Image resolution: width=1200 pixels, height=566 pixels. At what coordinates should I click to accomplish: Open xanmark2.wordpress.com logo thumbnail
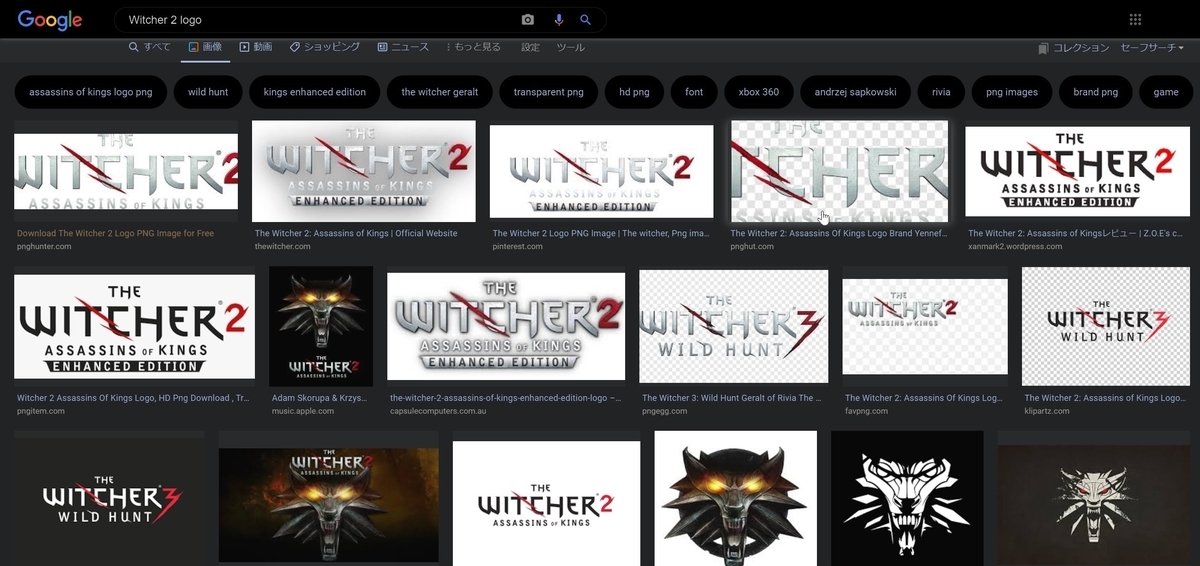click(1076, 171)
